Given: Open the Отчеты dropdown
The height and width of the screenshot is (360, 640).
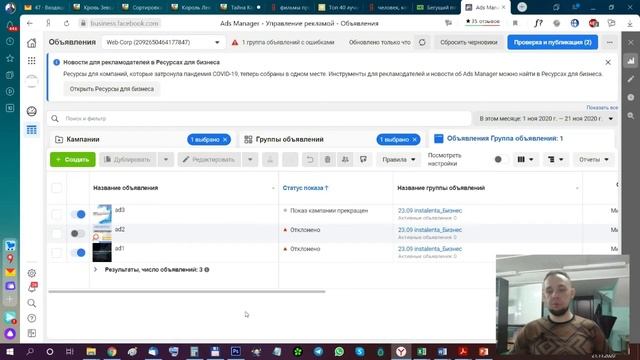Looking at the screenshot, I should click(x=593, y=160).
